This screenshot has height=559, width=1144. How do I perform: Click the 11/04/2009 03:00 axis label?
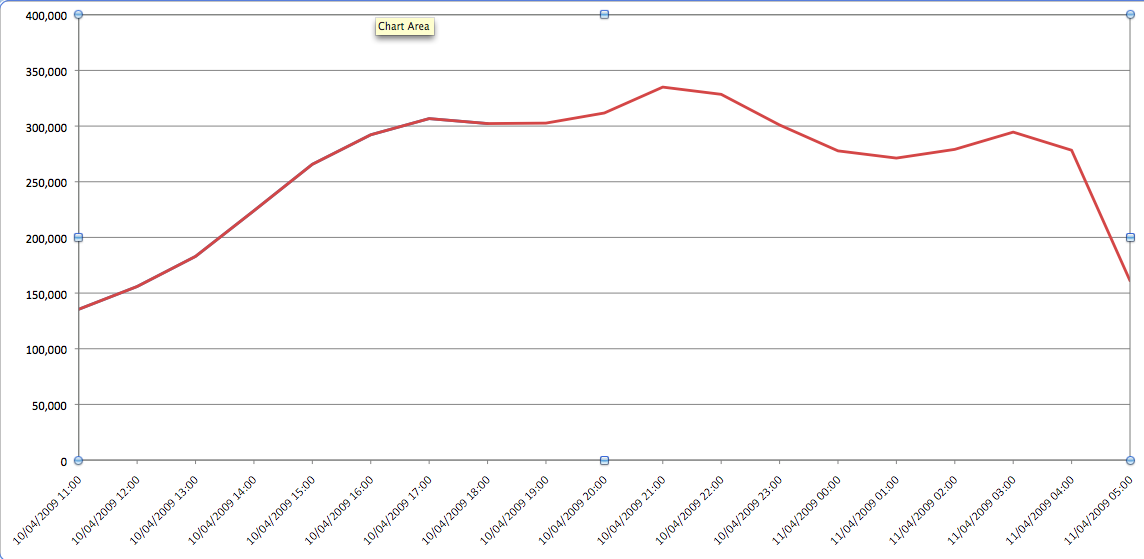(x=981, y=509)
